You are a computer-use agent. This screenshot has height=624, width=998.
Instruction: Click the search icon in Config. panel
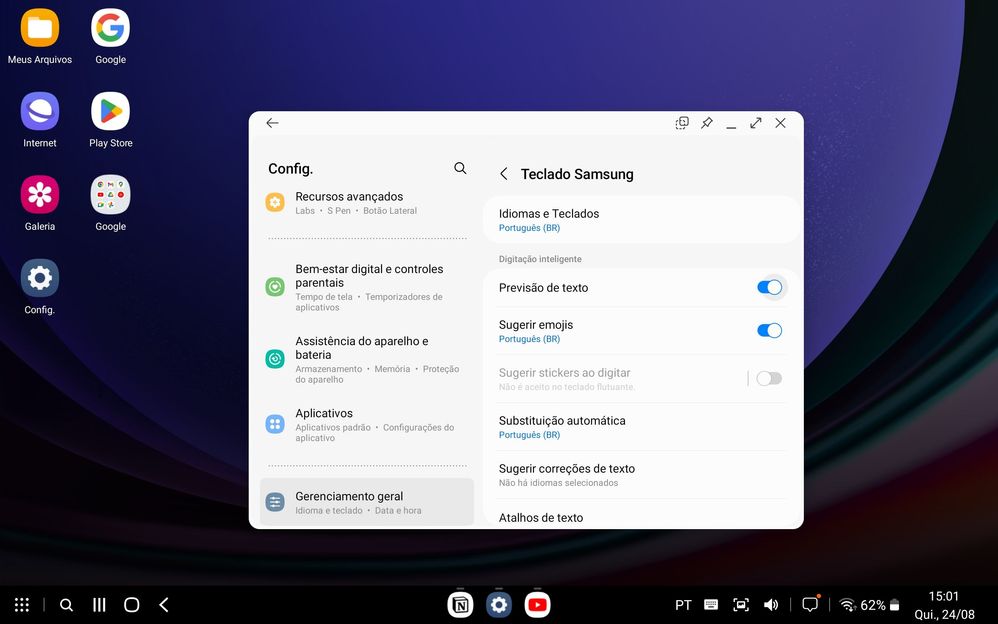pos(460,168)
